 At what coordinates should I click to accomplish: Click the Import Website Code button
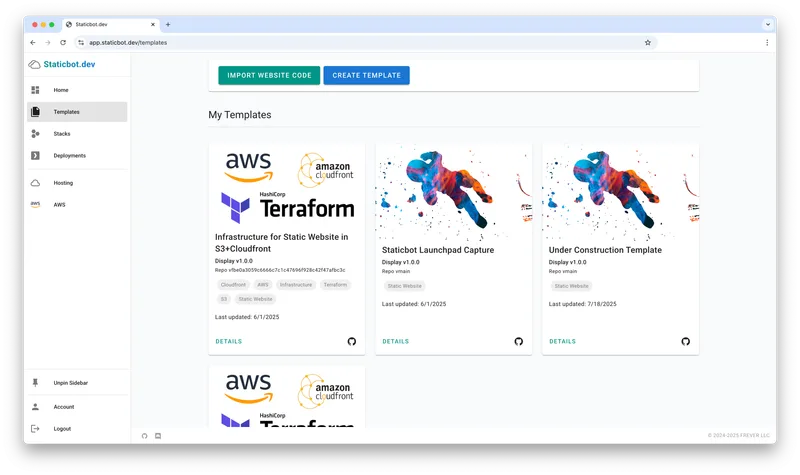269,76
